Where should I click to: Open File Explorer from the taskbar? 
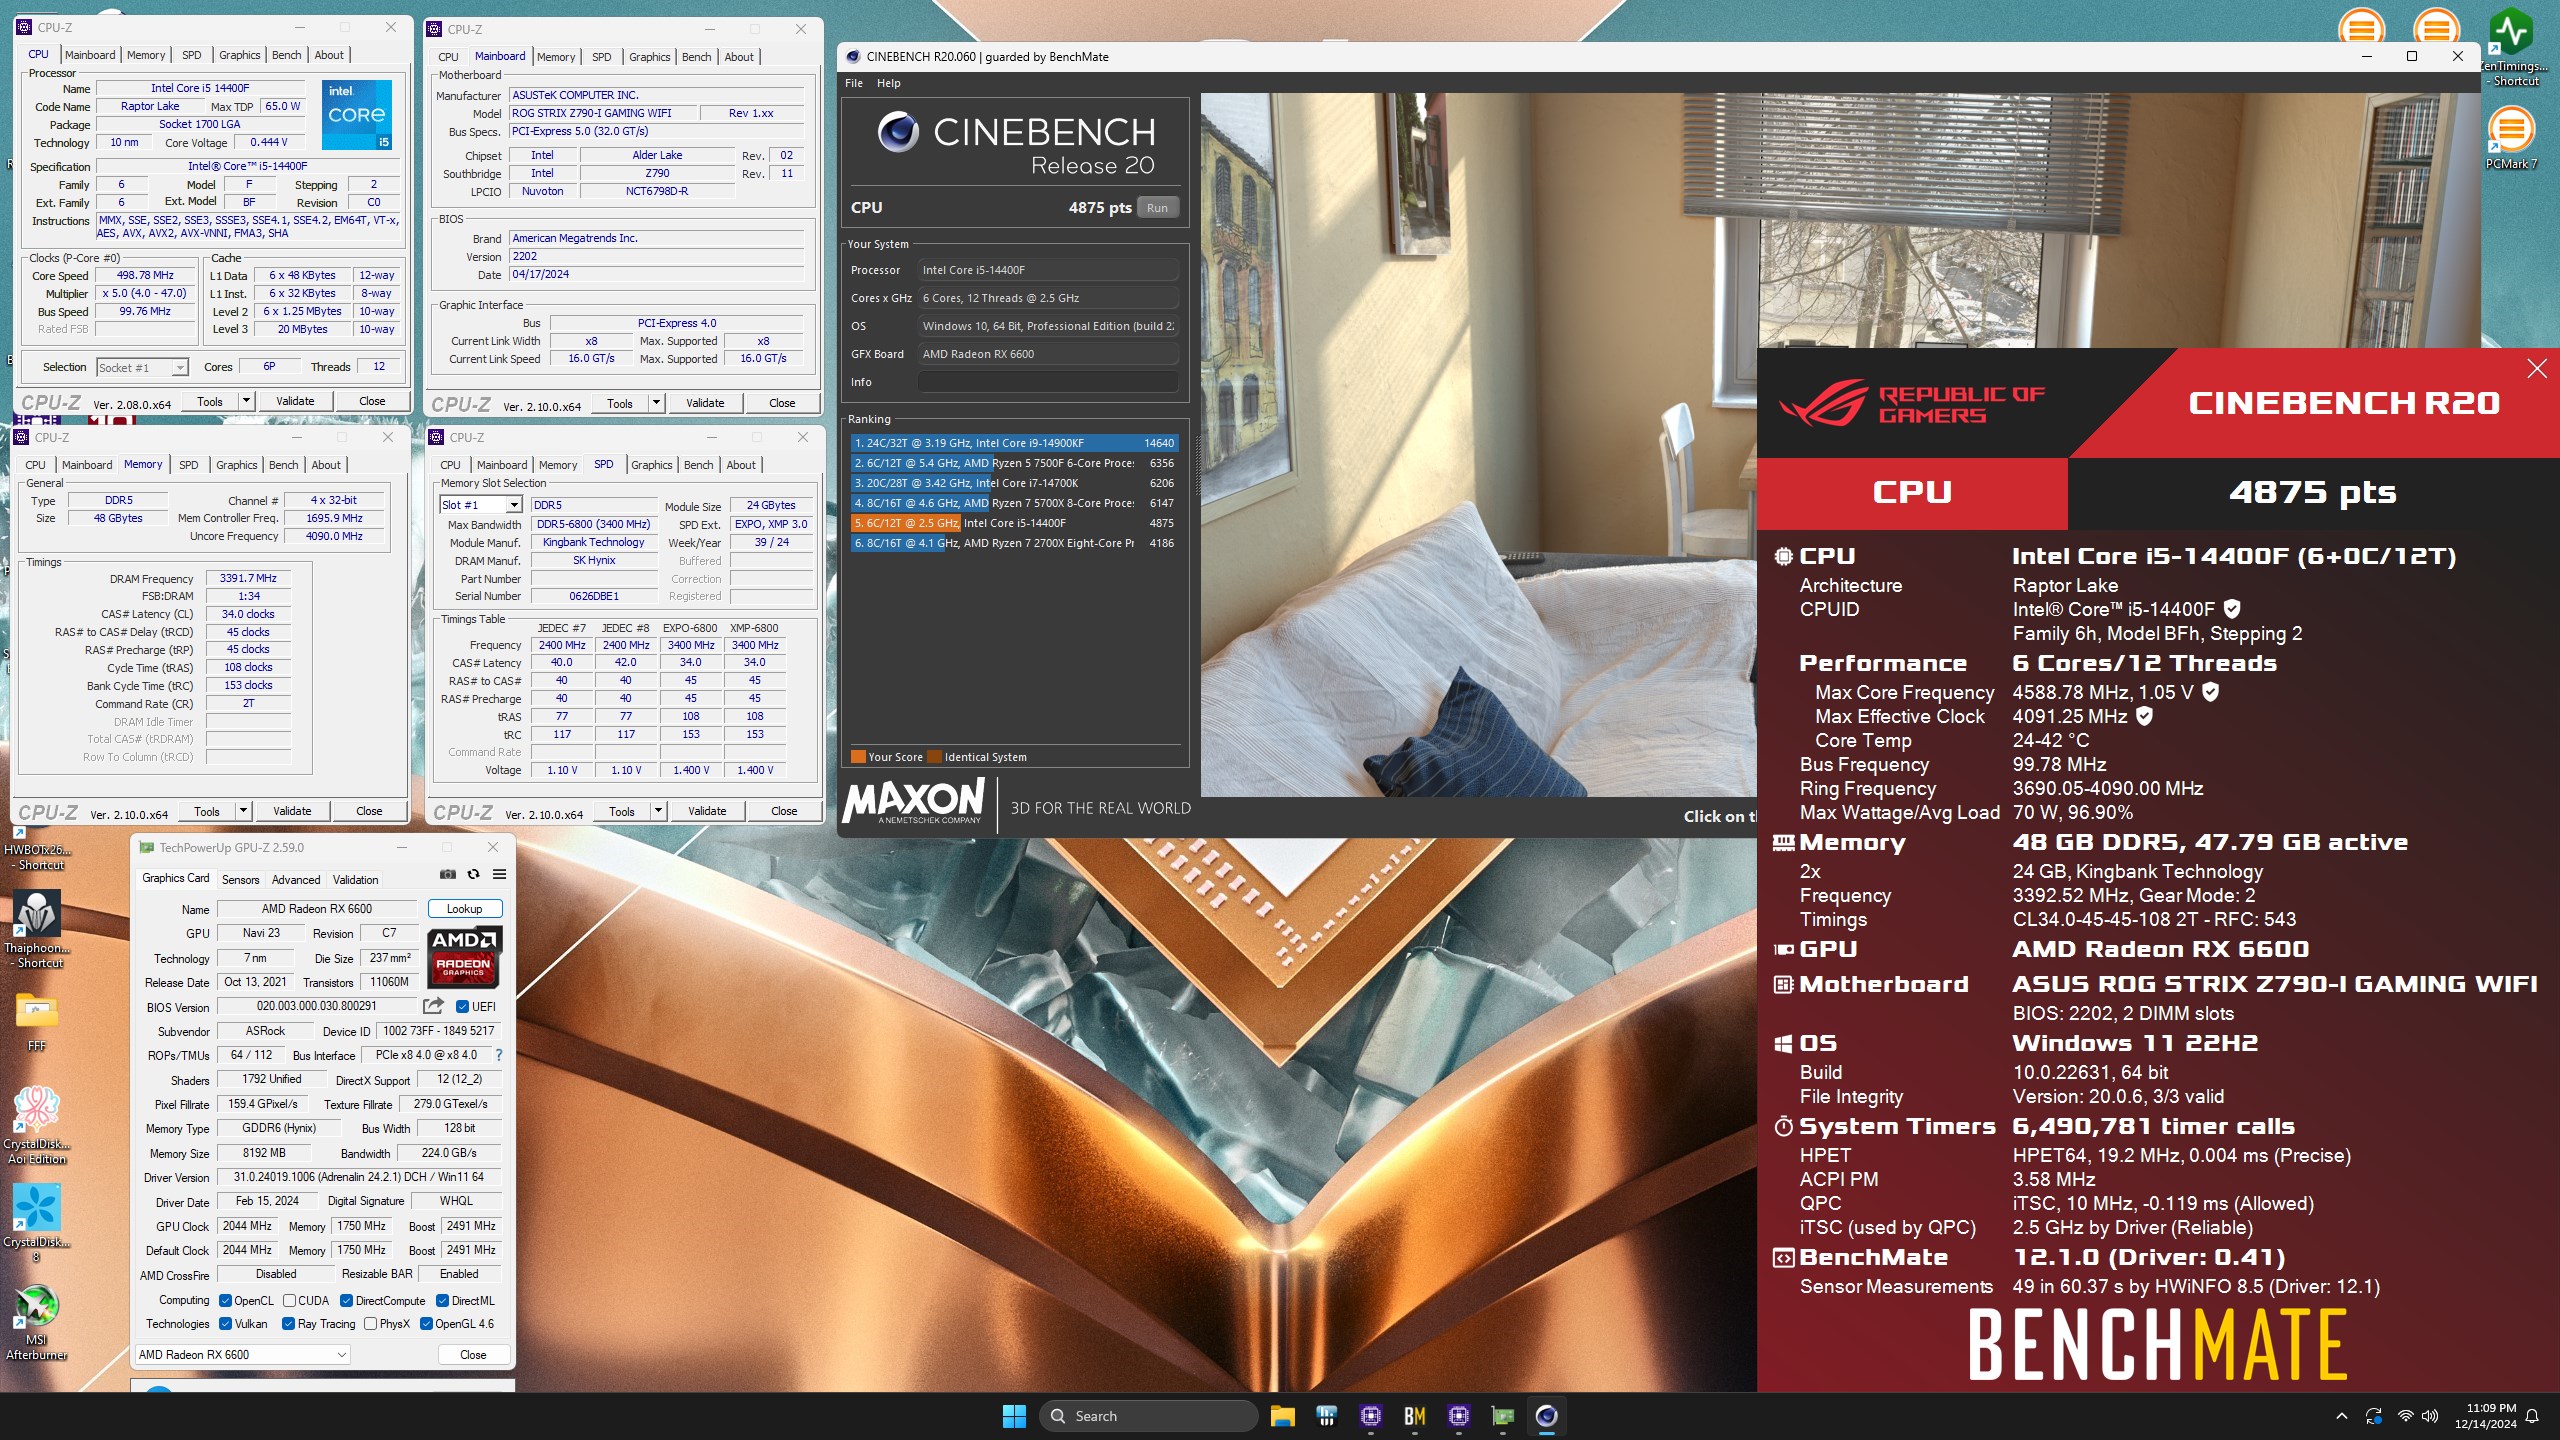coord(1282,1415)
